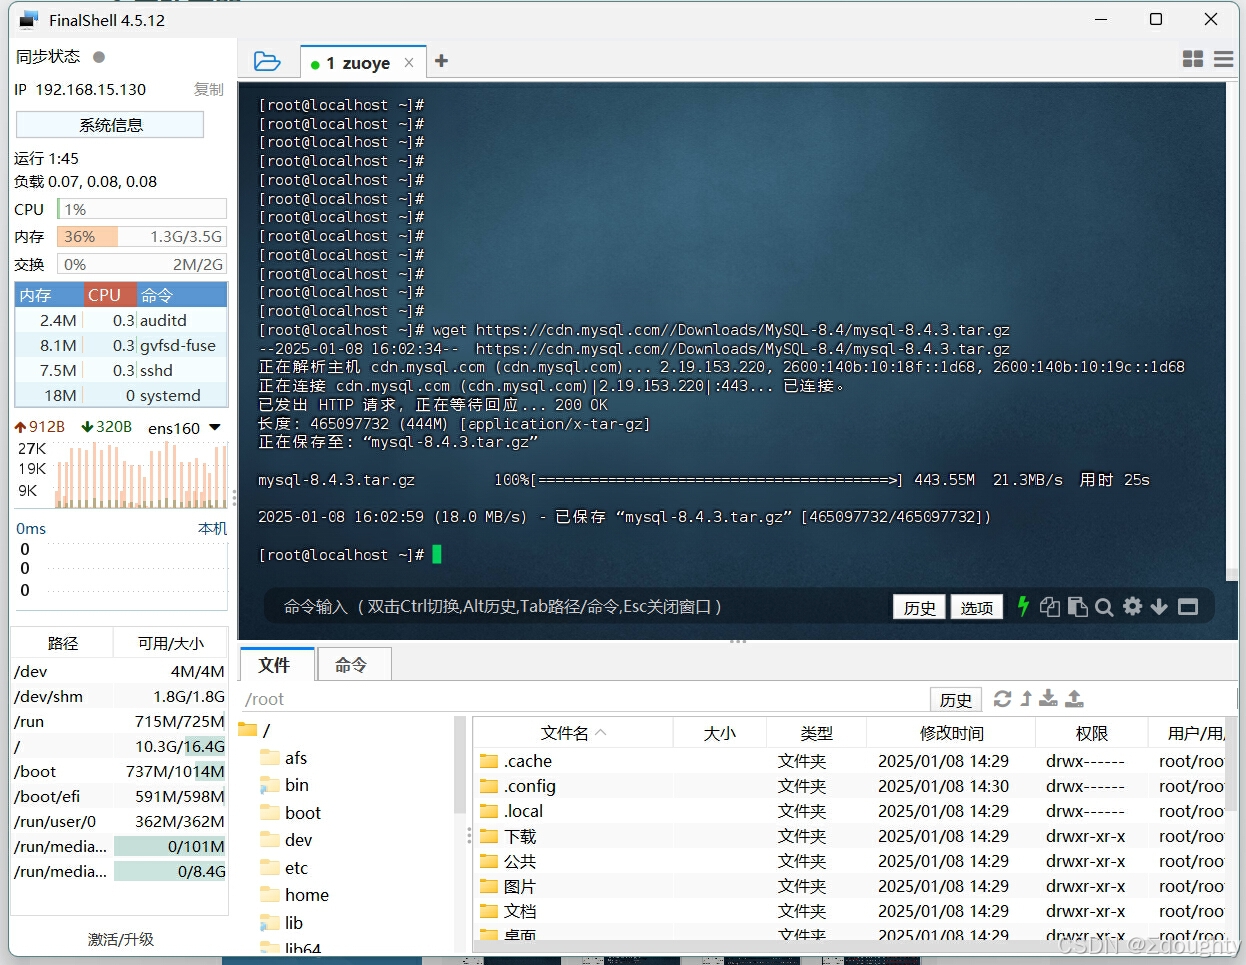
Task: Select the lib folder in the tree
Action: tap(282, 923)
